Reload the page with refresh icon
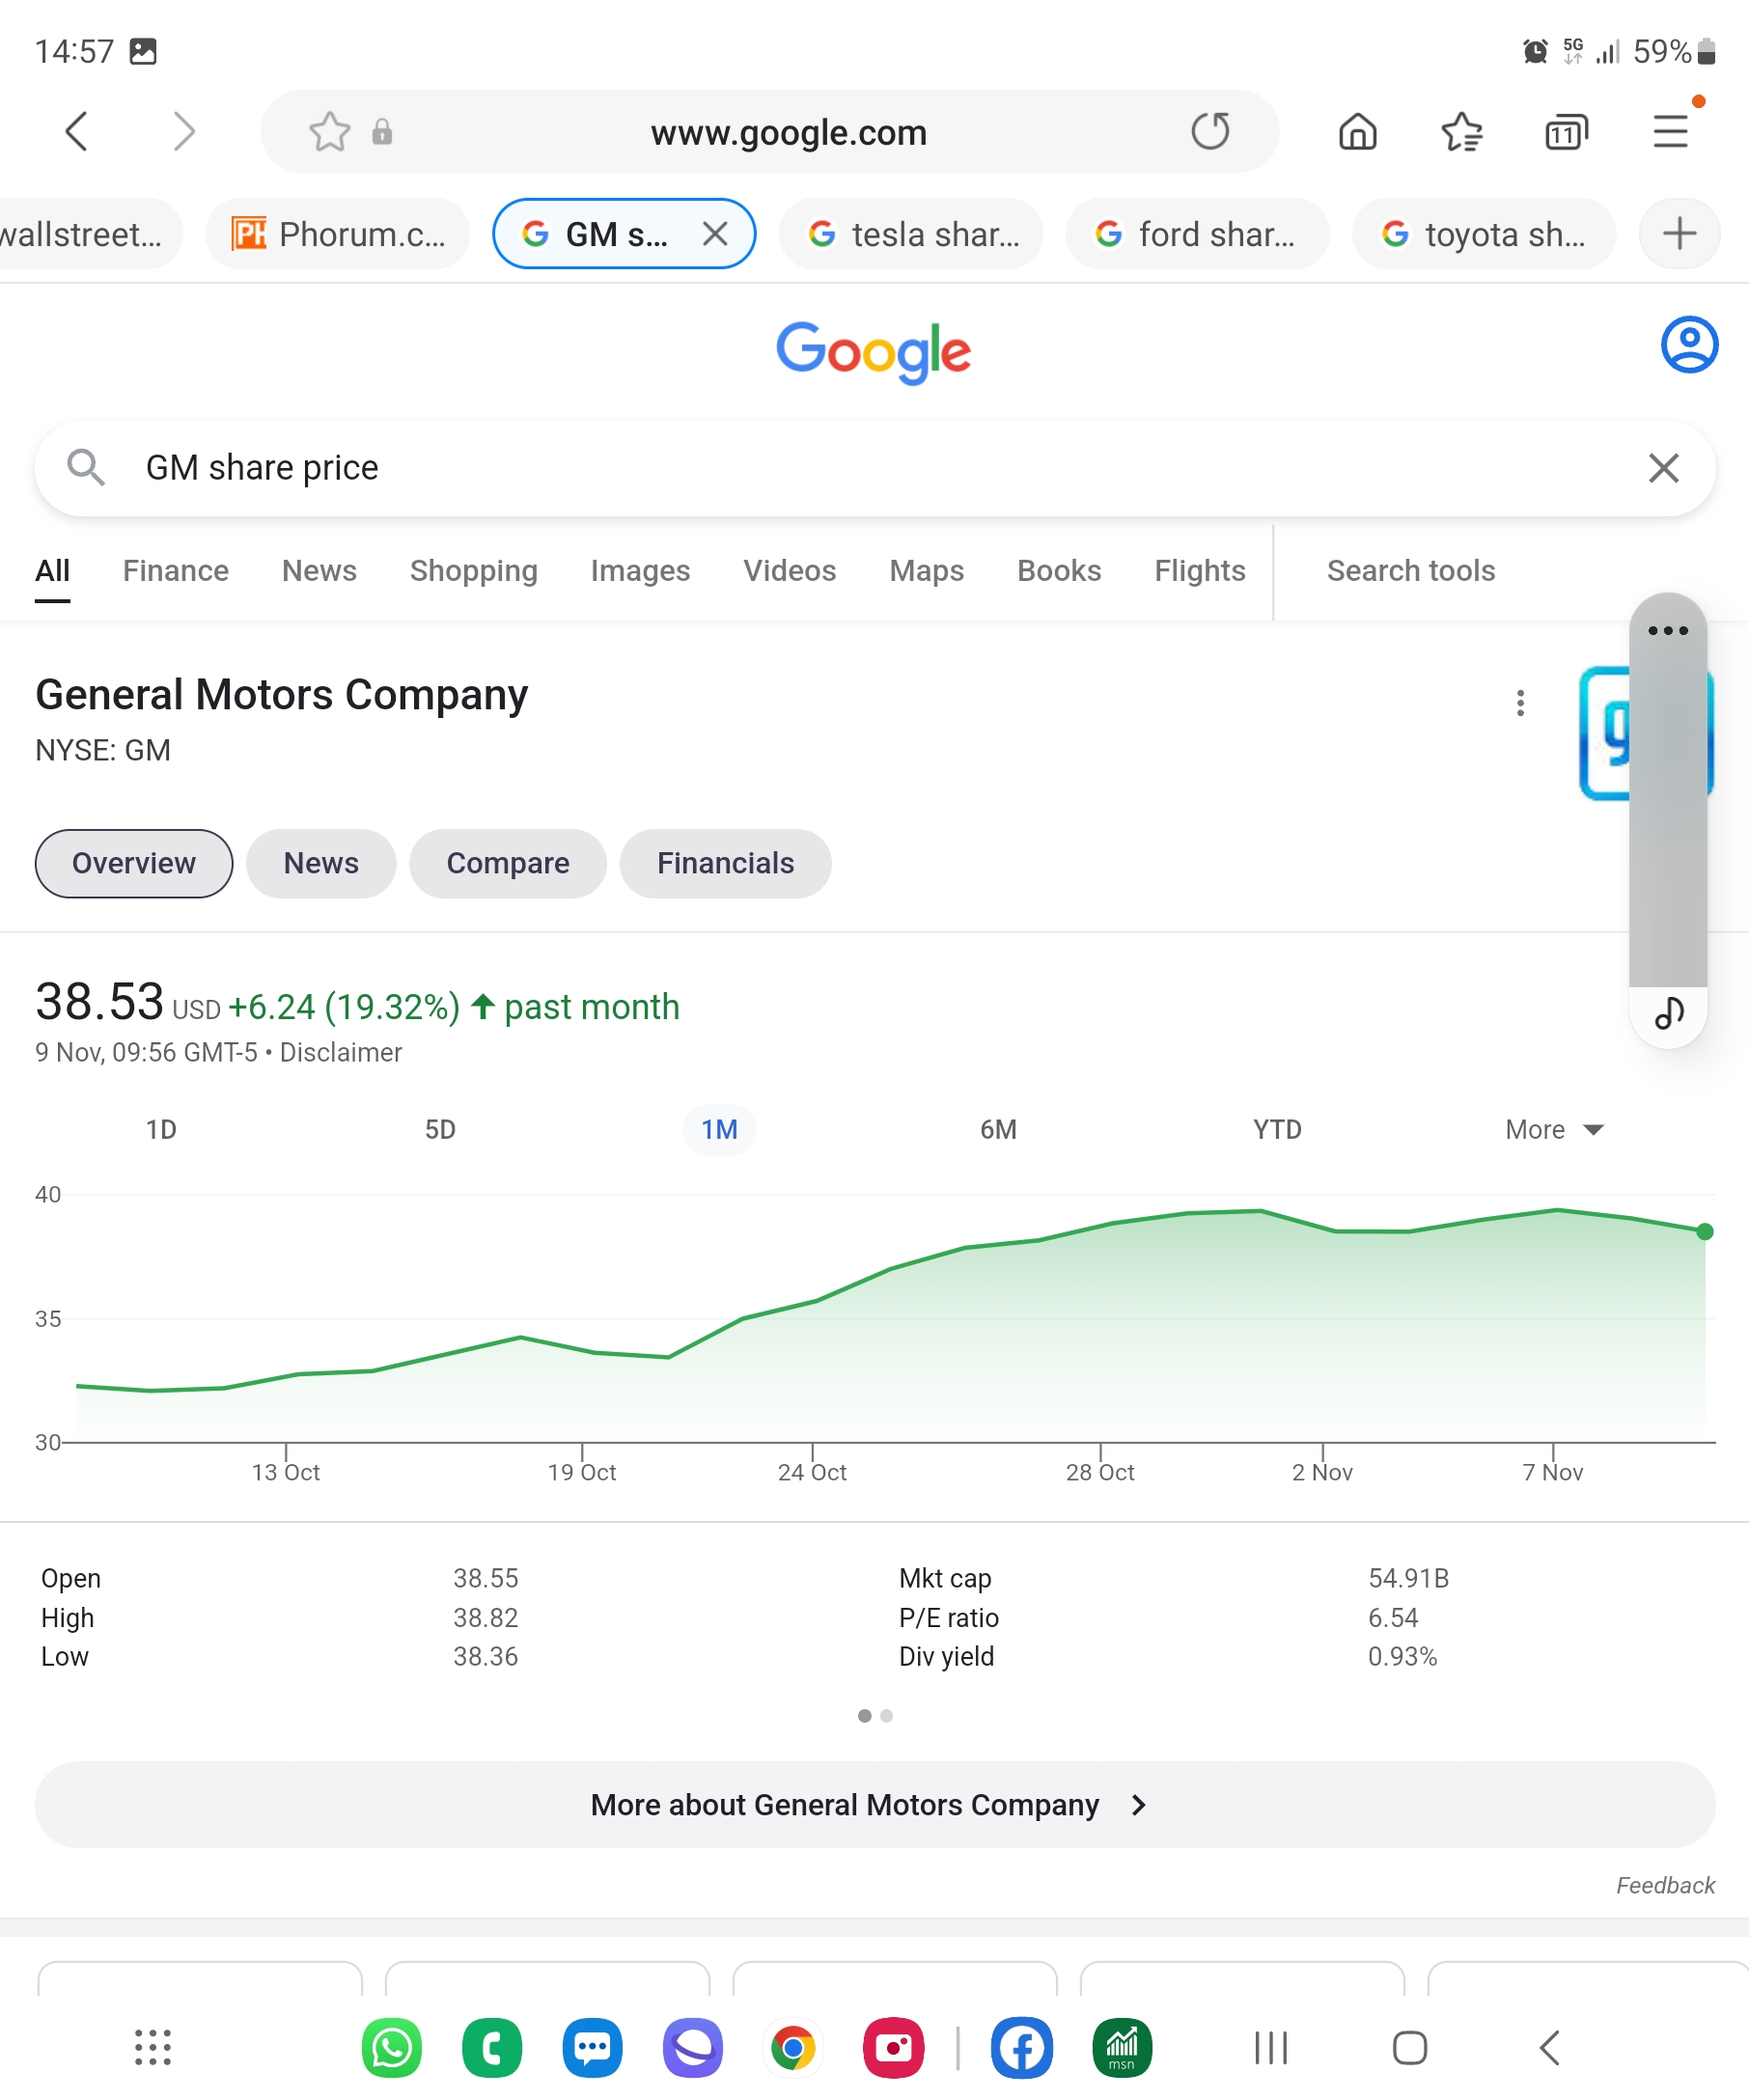1749x2100 pixels. point(1210,131)
